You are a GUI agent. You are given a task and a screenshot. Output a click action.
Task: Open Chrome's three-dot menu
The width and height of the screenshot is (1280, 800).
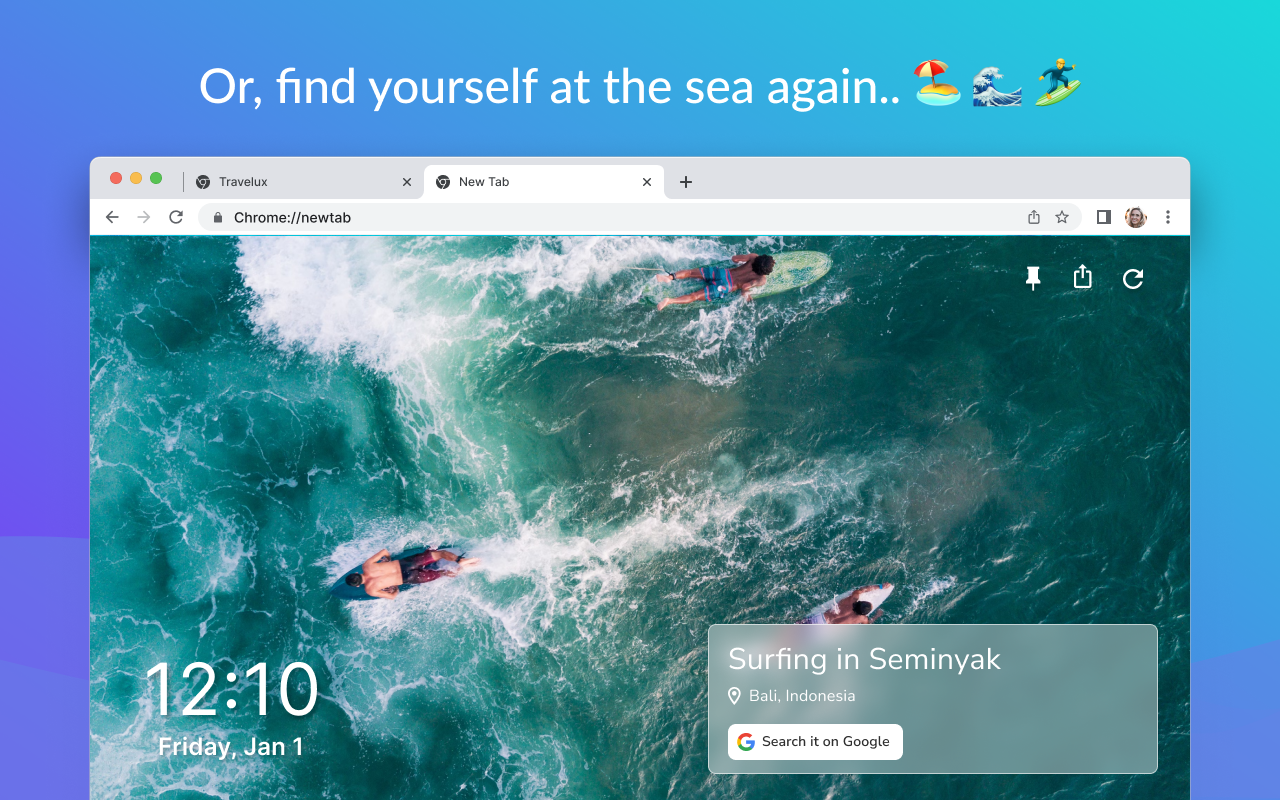(1168, 217)
